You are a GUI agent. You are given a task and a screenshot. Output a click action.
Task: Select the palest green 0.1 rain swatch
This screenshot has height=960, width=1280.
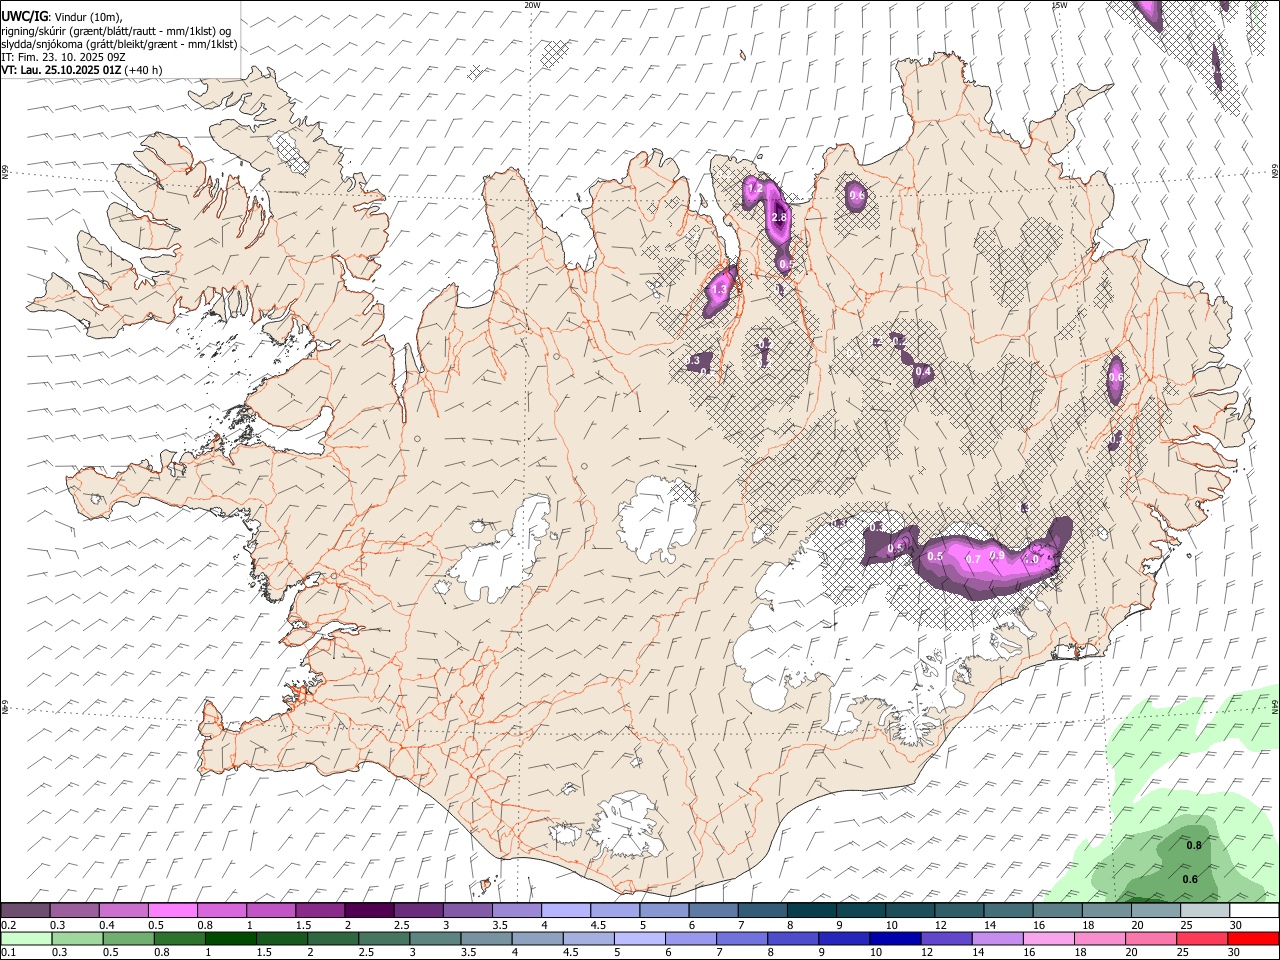click(x=26, y=939)
